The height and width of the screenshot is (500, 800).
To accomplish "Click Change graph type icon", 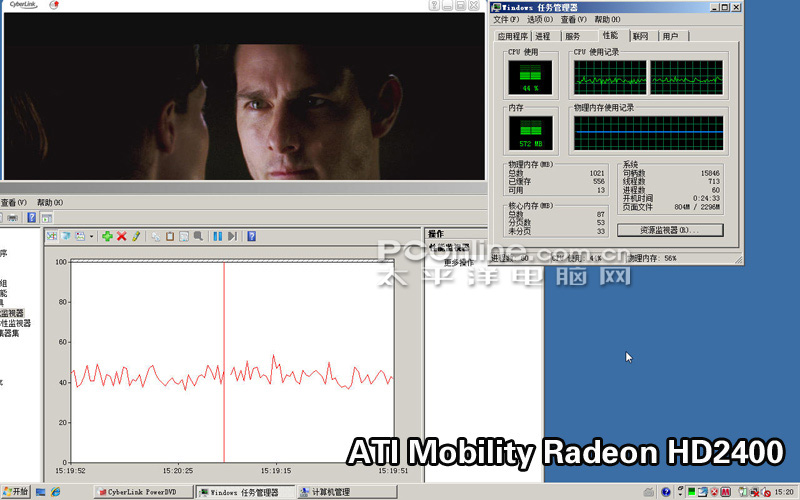I will tap(80, 236).
